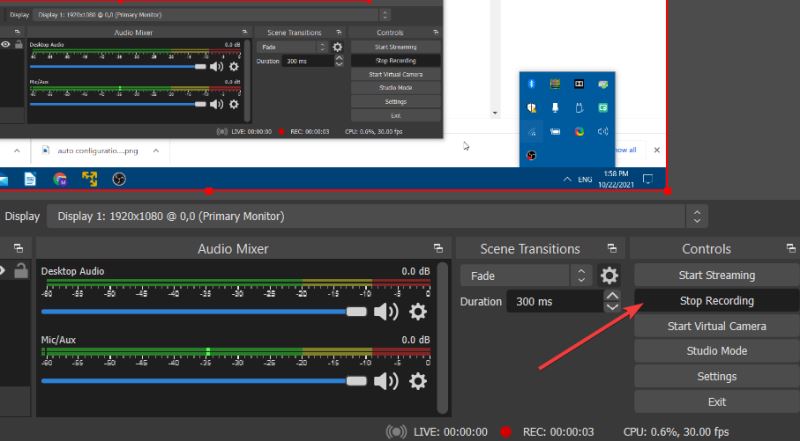
Task: Click the Duration 300 ms field
Action: 553,301
